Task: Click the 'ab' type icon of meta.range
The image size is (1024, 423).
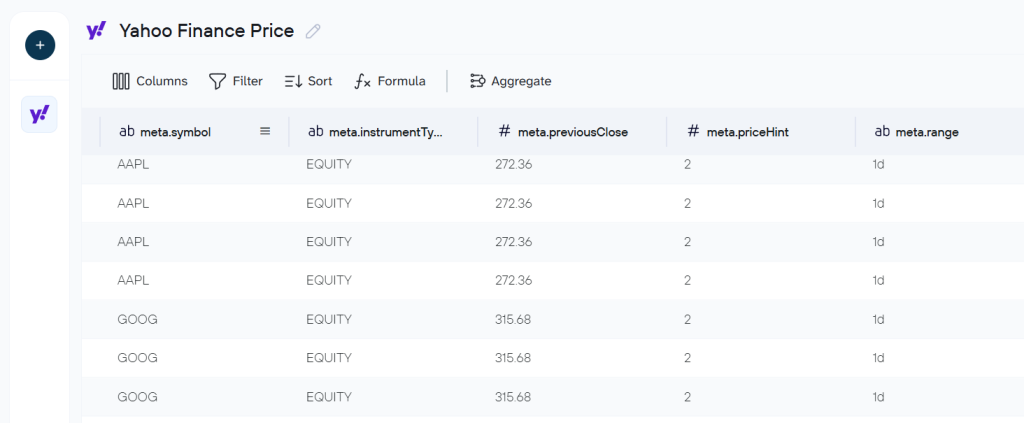Action: (882, 131)
